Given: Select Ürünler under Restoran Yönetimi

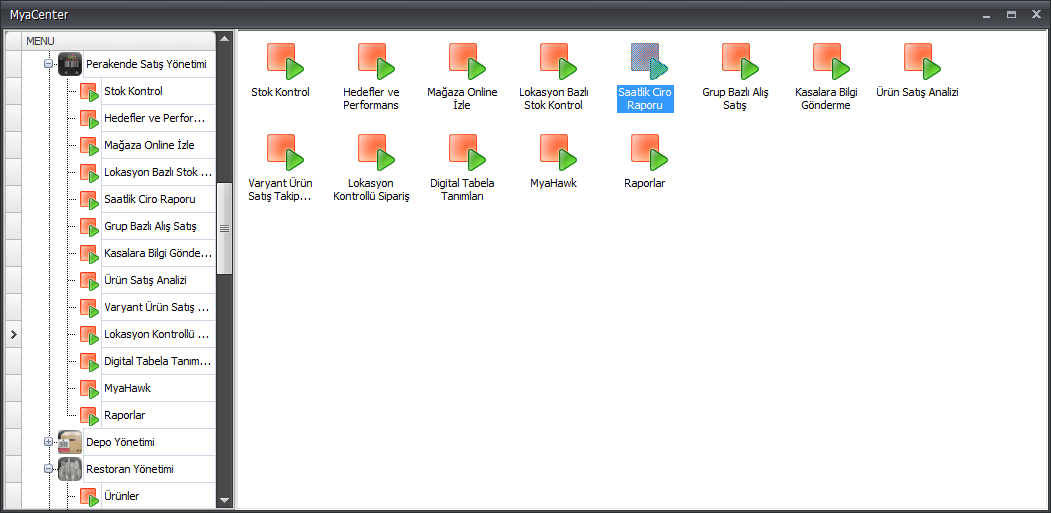Looking at the screenshot, I should pyautogui.click(x=122, y=496).
